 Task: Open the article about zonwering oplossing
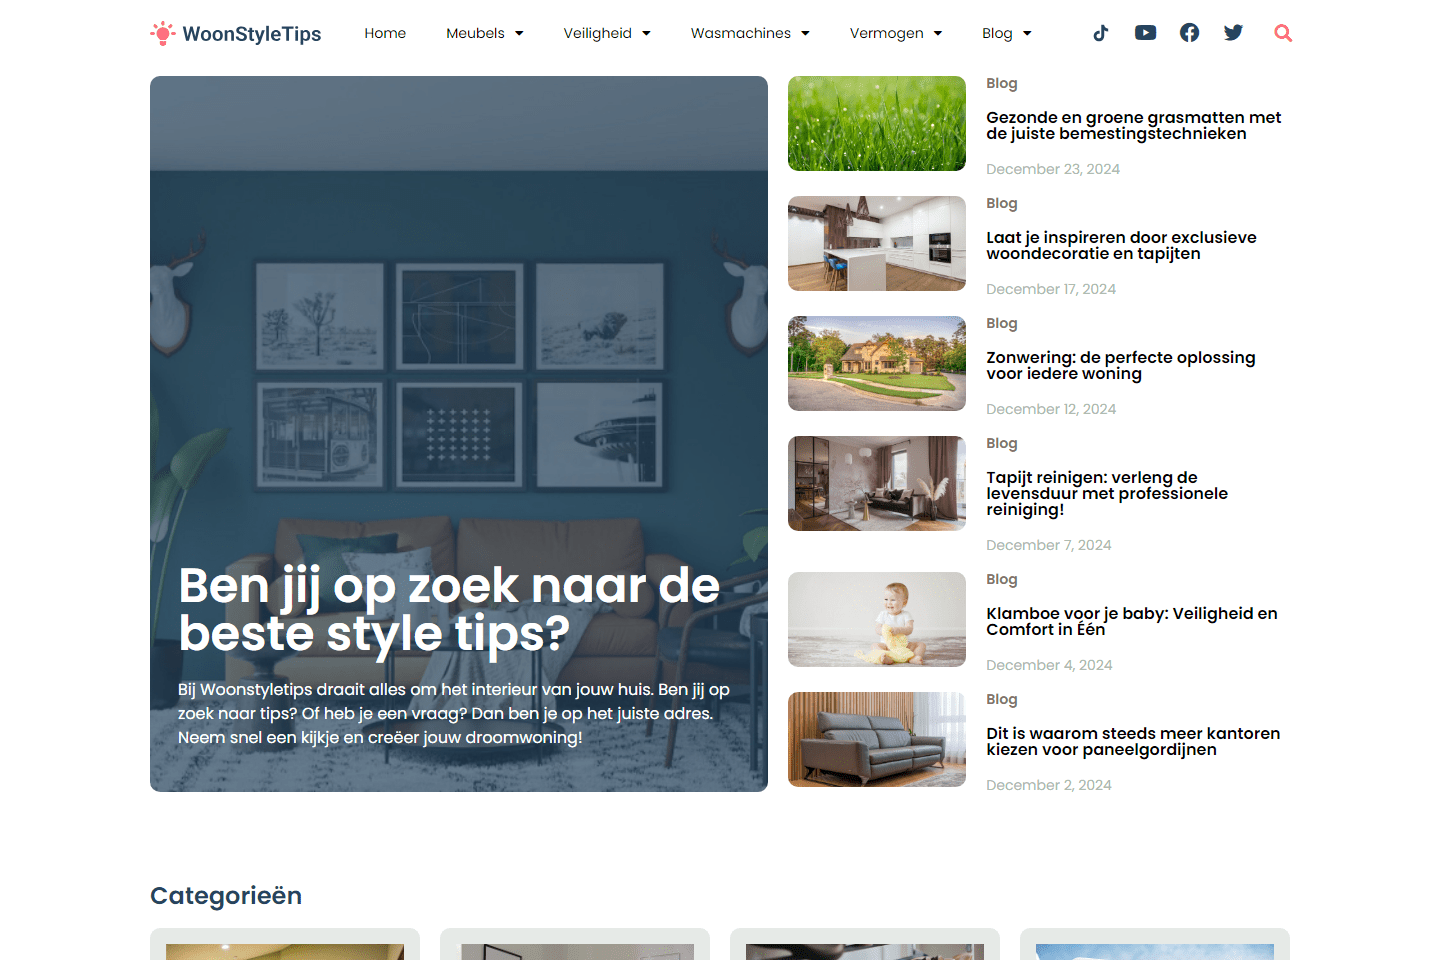pyautogui.click(x=1120, y=365)
